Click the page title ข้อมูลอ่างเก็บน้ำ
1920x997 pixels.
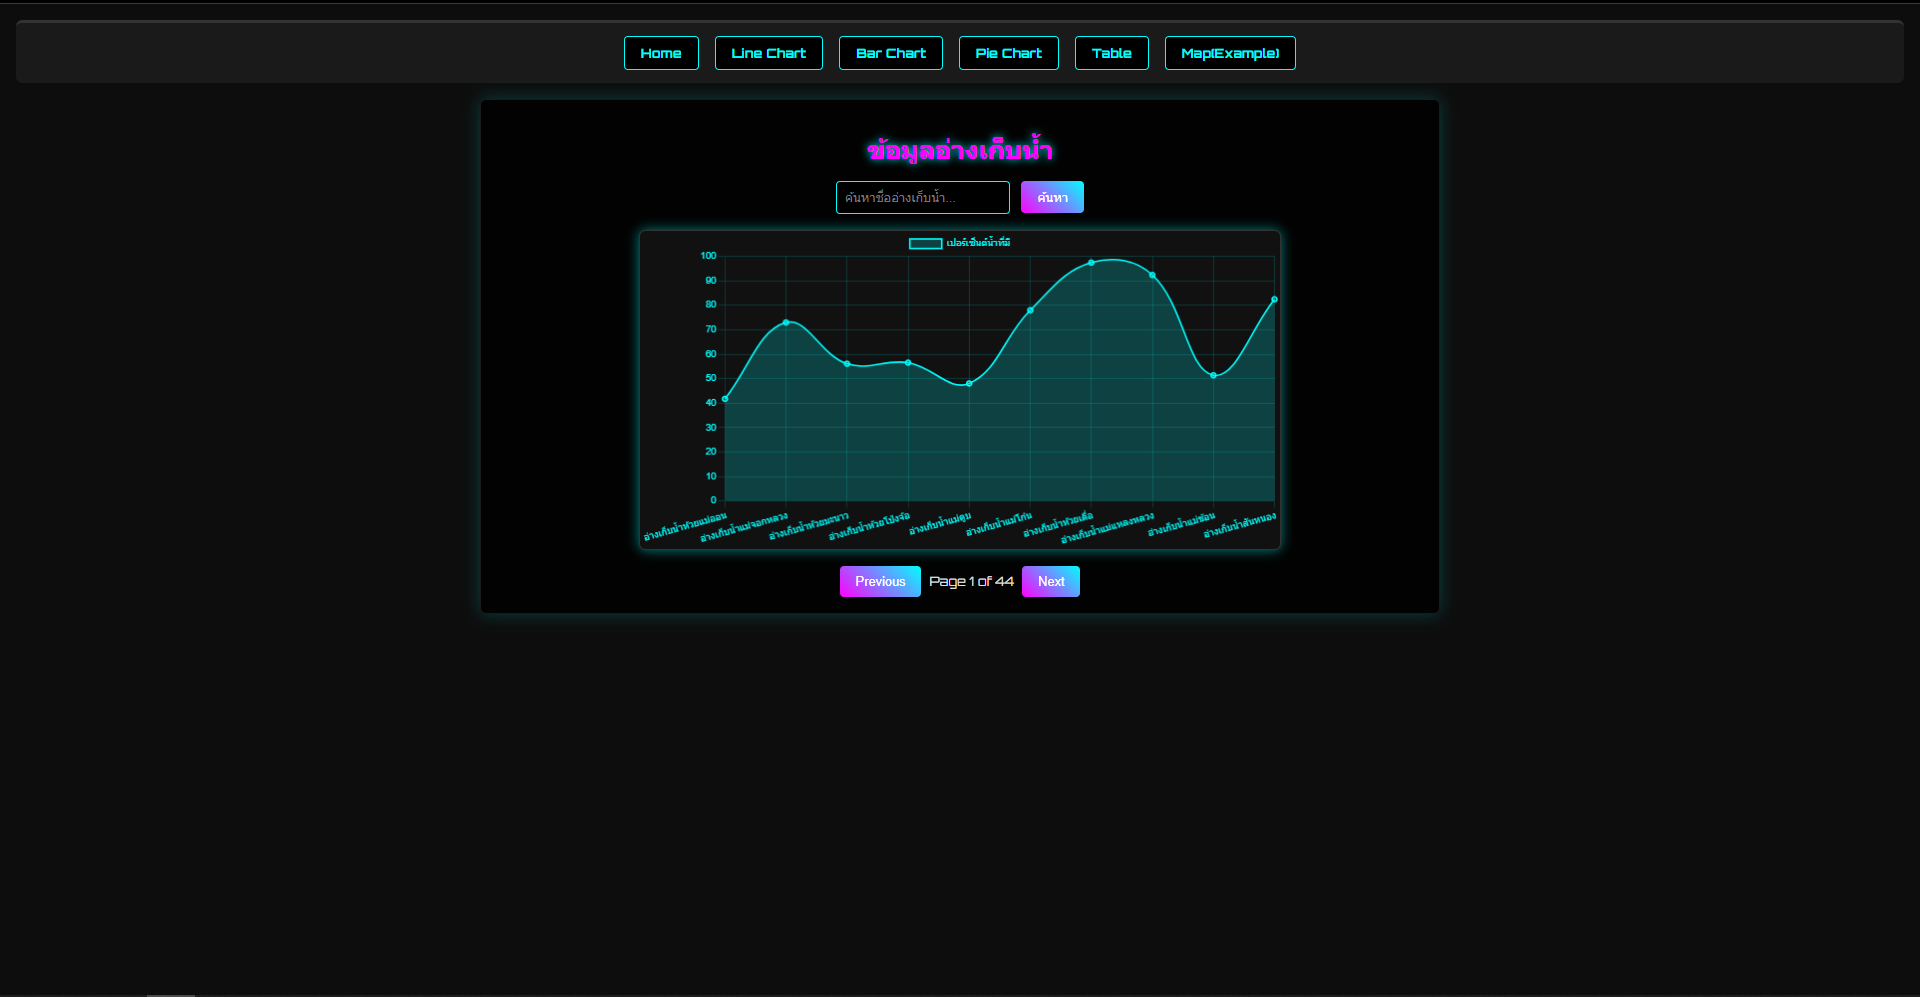pos(959,149)
